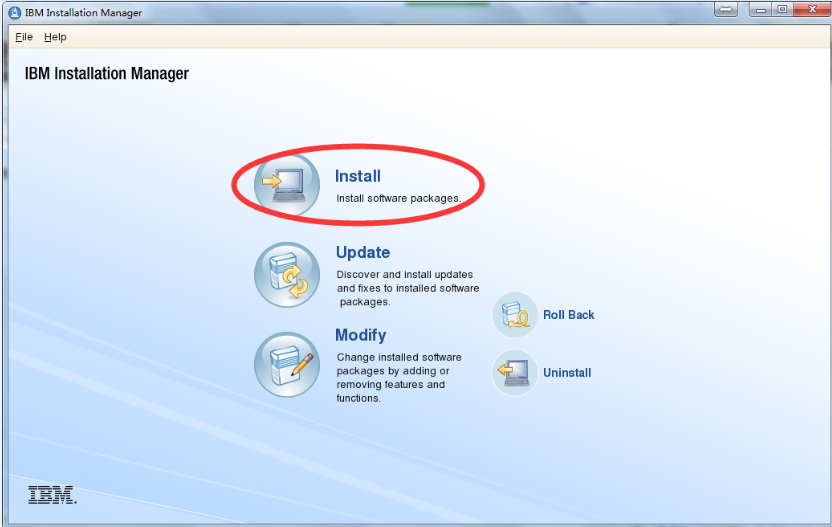This screenshot has width=832, height=527.
Task: Open the Uninstall link
Action: tap(567, 373)
